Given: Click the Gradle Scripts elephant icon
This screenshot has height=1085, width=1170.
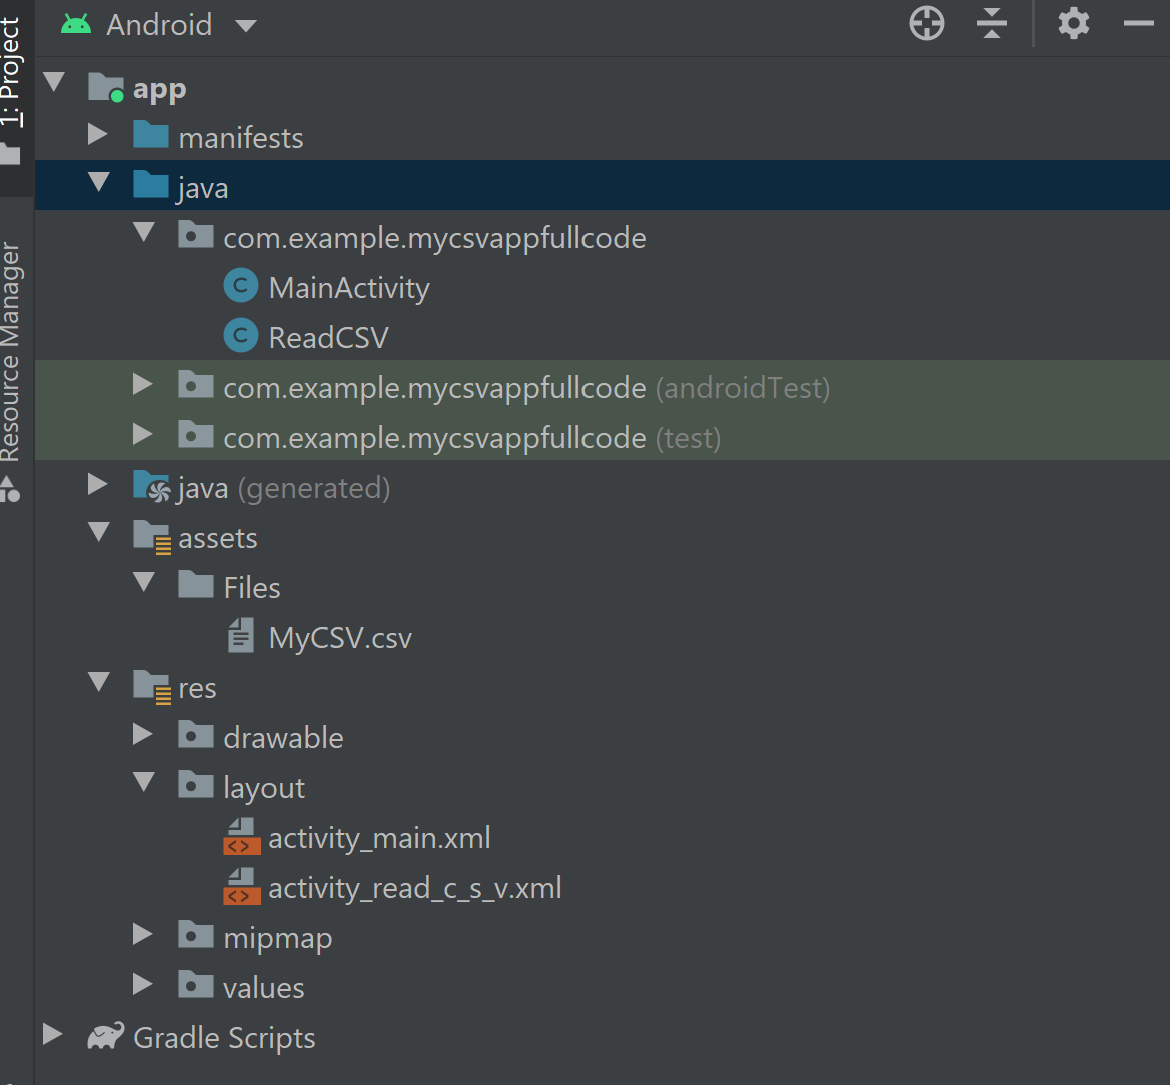Looking at the screenshot, I should point(106,1036).
